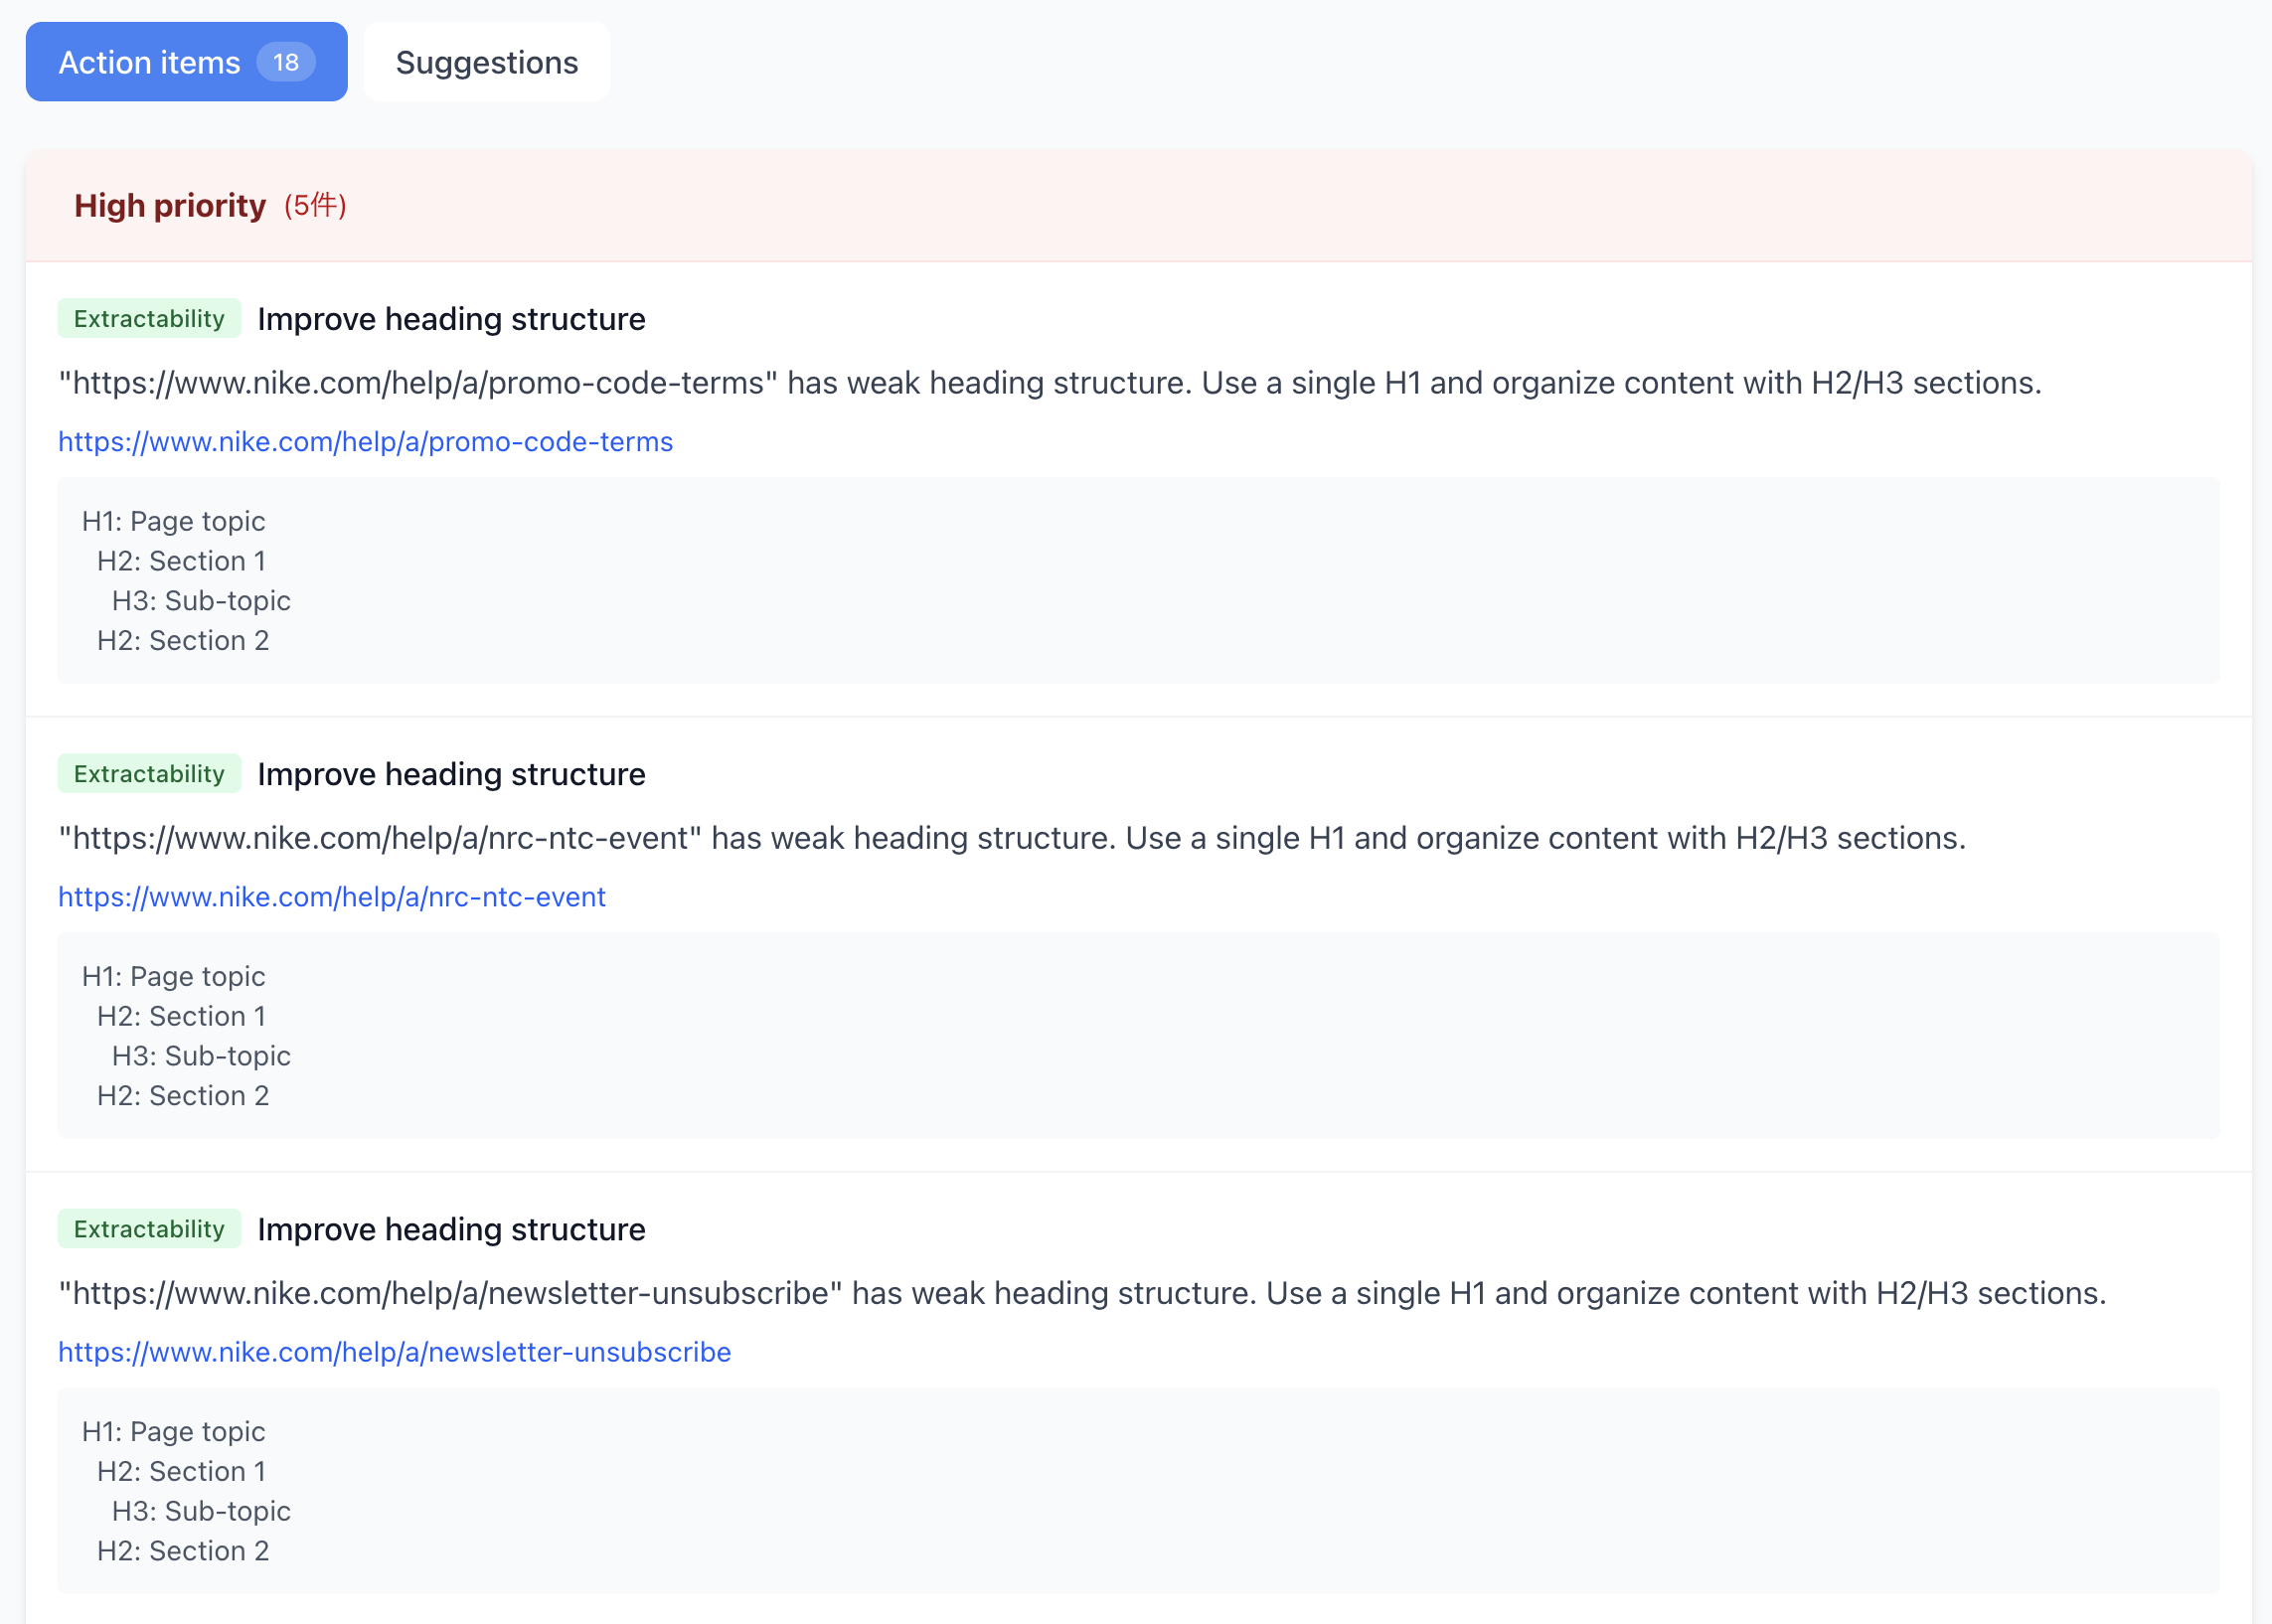Select H1: Page topic in the last outline
2272x1624 pixels.
click(172, 1431)
